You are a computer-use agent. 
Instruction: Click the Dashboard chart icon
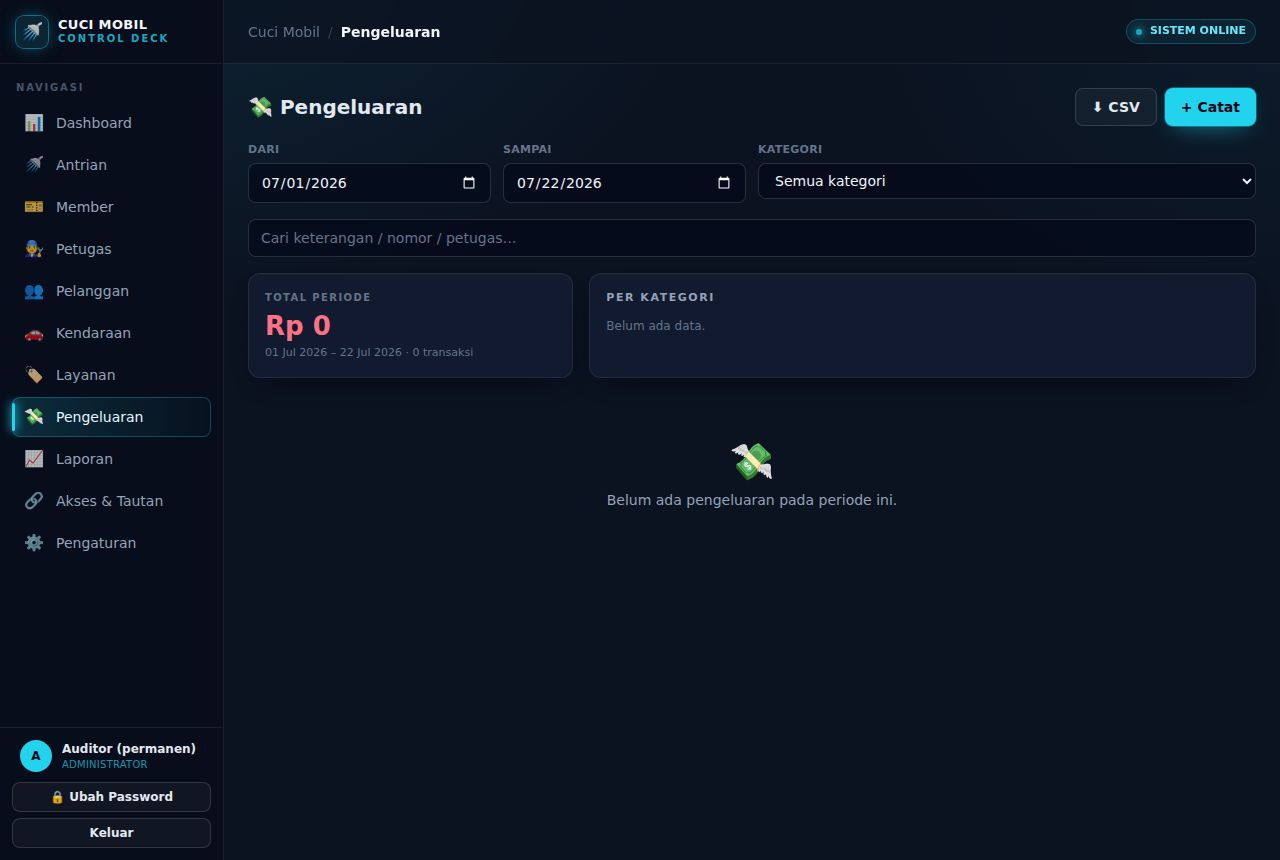point(34,123)
